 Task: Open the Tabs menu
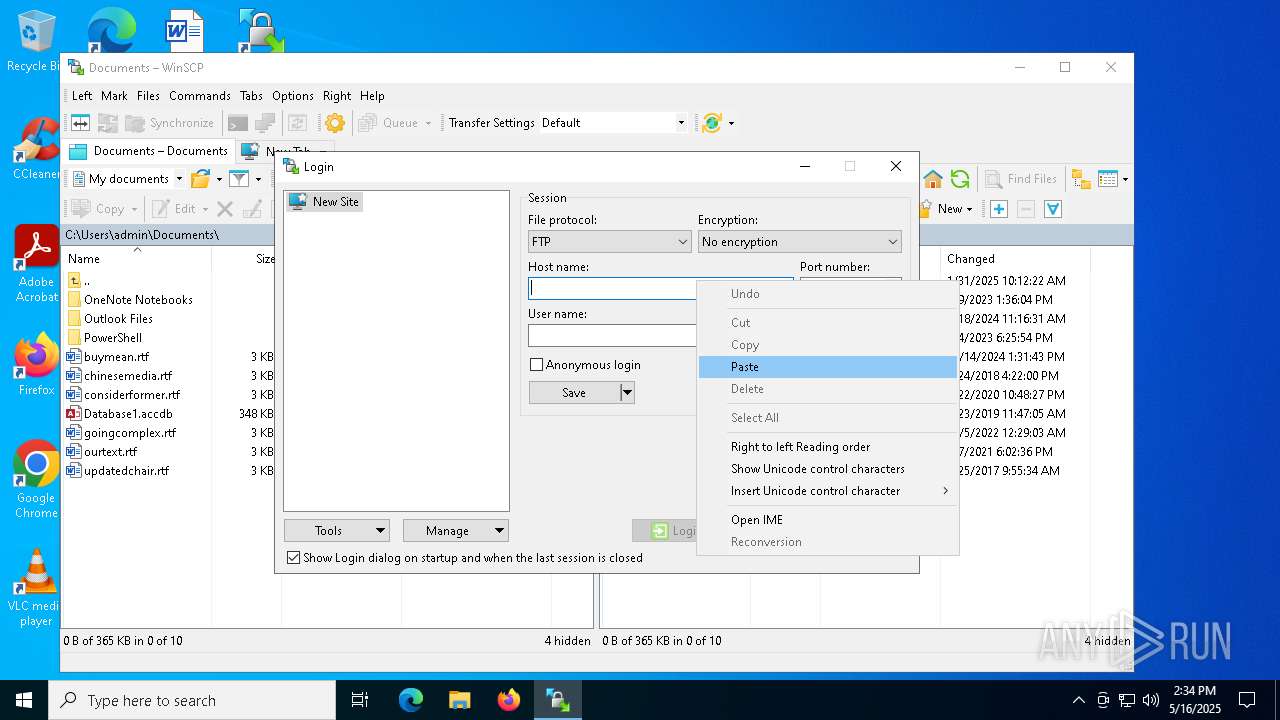[x=251, y=96]
